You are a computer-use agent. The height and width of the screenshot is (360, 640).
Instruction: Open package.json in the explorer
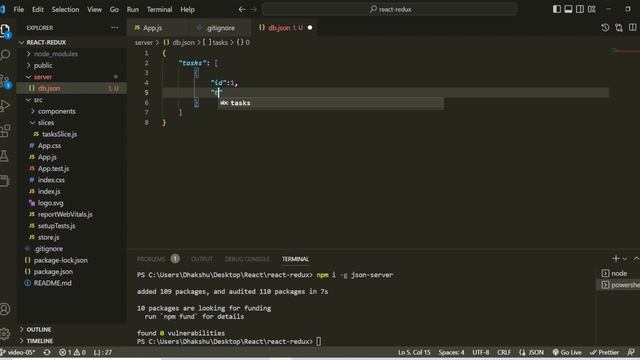click(53, 271)
